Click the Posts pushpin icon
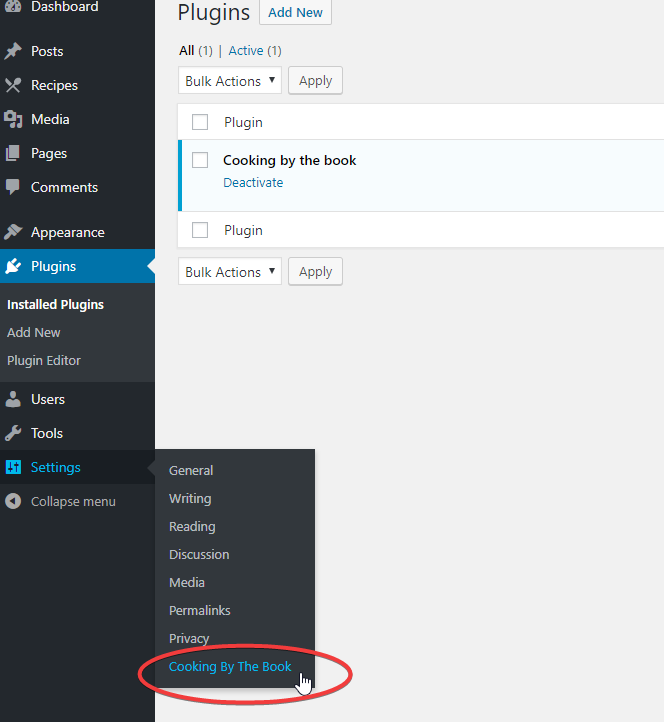Viewport: 664px width, 722px height. 13,51
